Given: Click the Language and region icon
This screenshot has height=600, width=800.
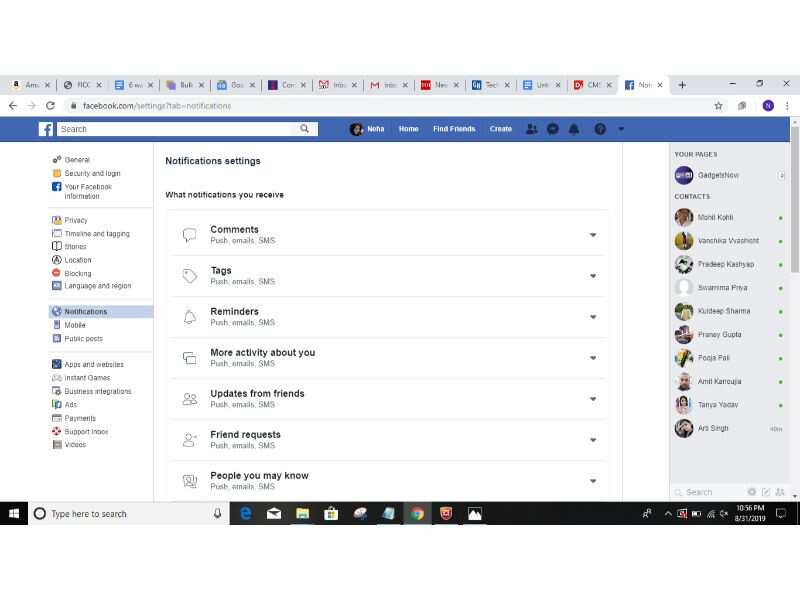Looking at the screenshot, I should click(x=57, y=286).
